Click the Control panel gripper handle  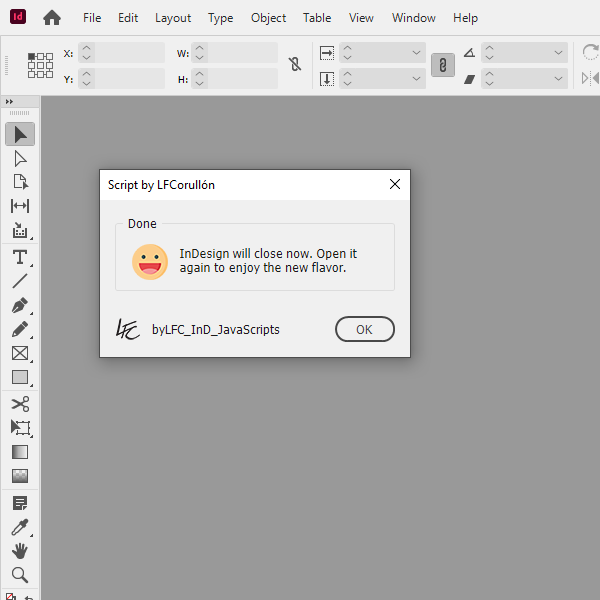7,65
